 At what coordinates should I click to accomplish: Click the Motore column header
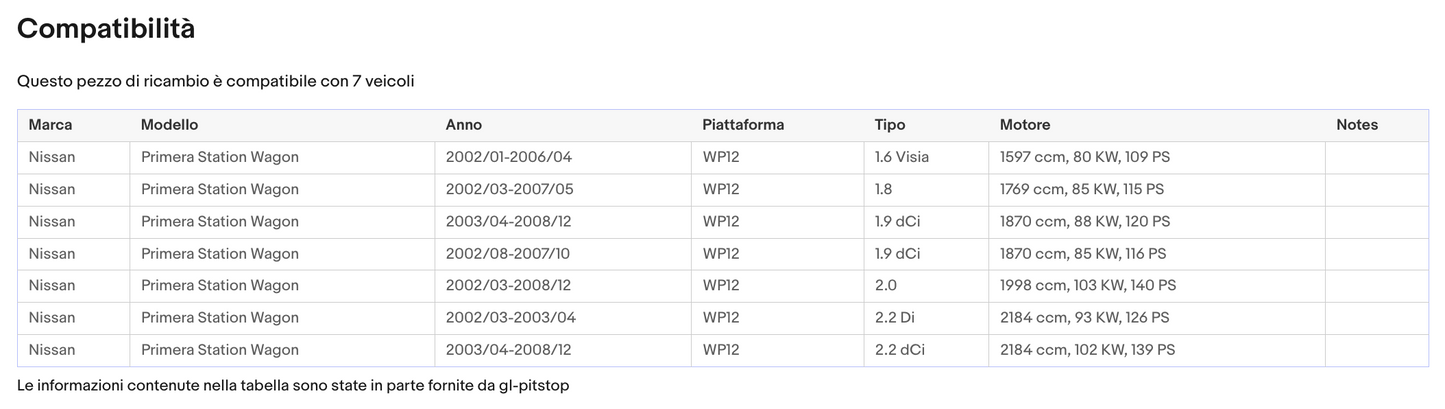pos(1024,125)
